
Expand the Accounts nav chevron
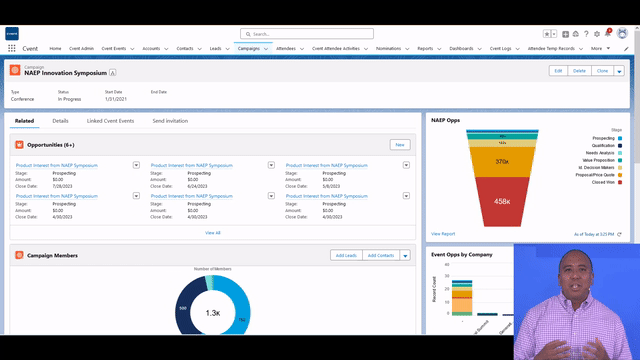click(166, 49)
